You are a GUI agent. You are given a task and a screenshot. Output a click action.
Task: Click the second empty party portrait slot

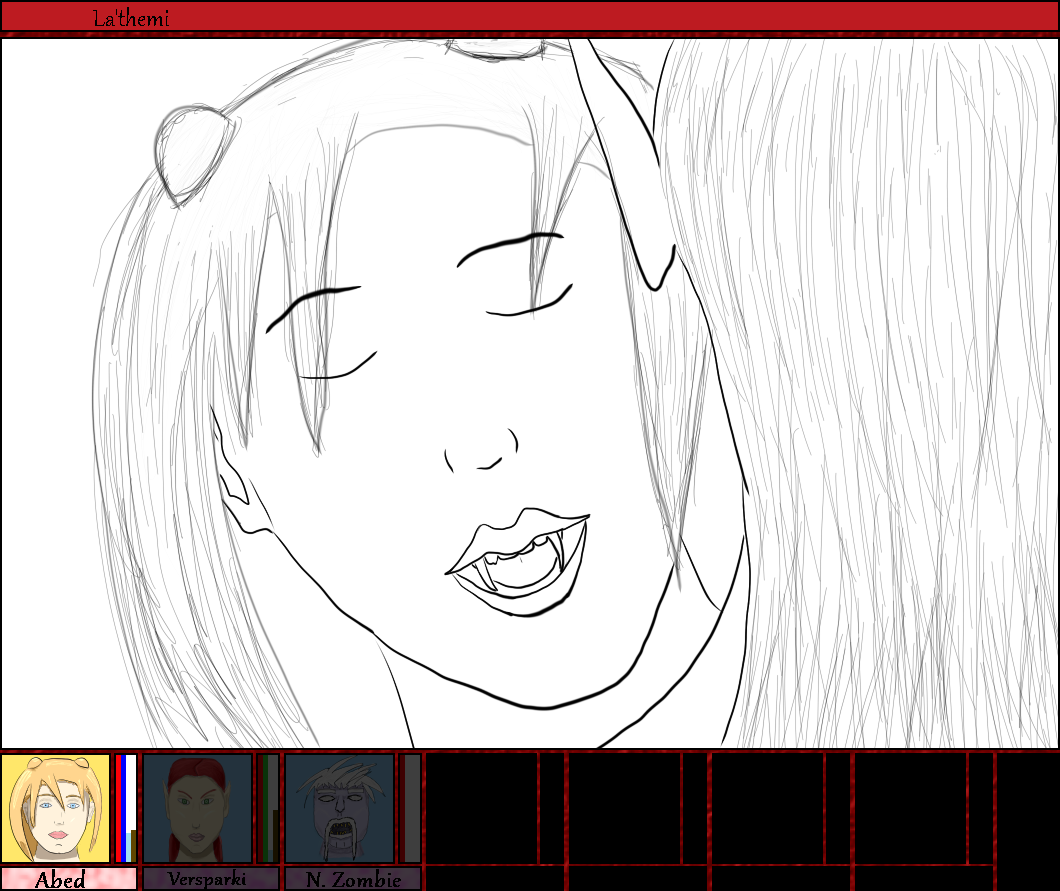(x=624, y=808)
